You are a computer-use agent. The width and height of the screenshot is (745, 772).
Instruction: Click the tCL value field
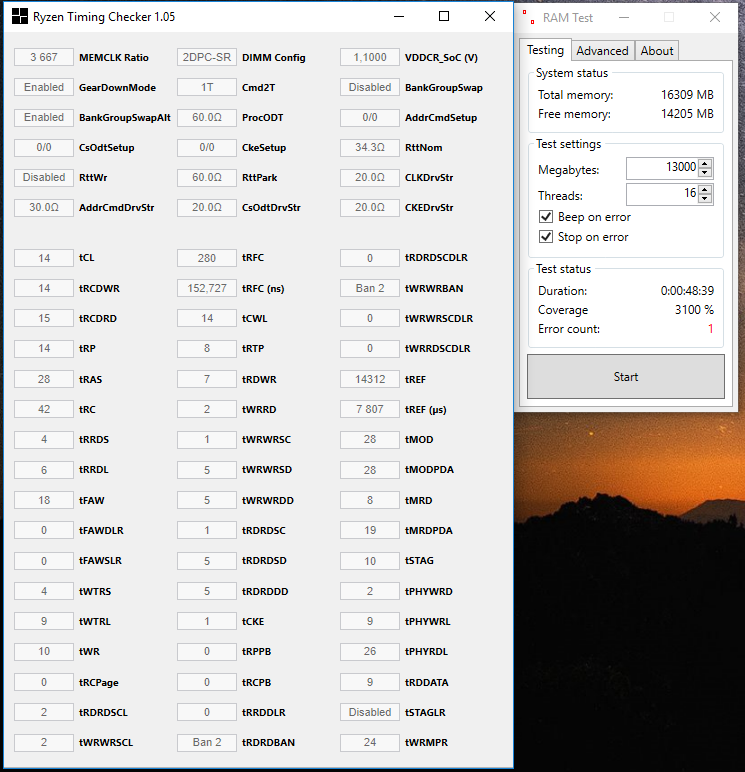click(x=44, y=258)
